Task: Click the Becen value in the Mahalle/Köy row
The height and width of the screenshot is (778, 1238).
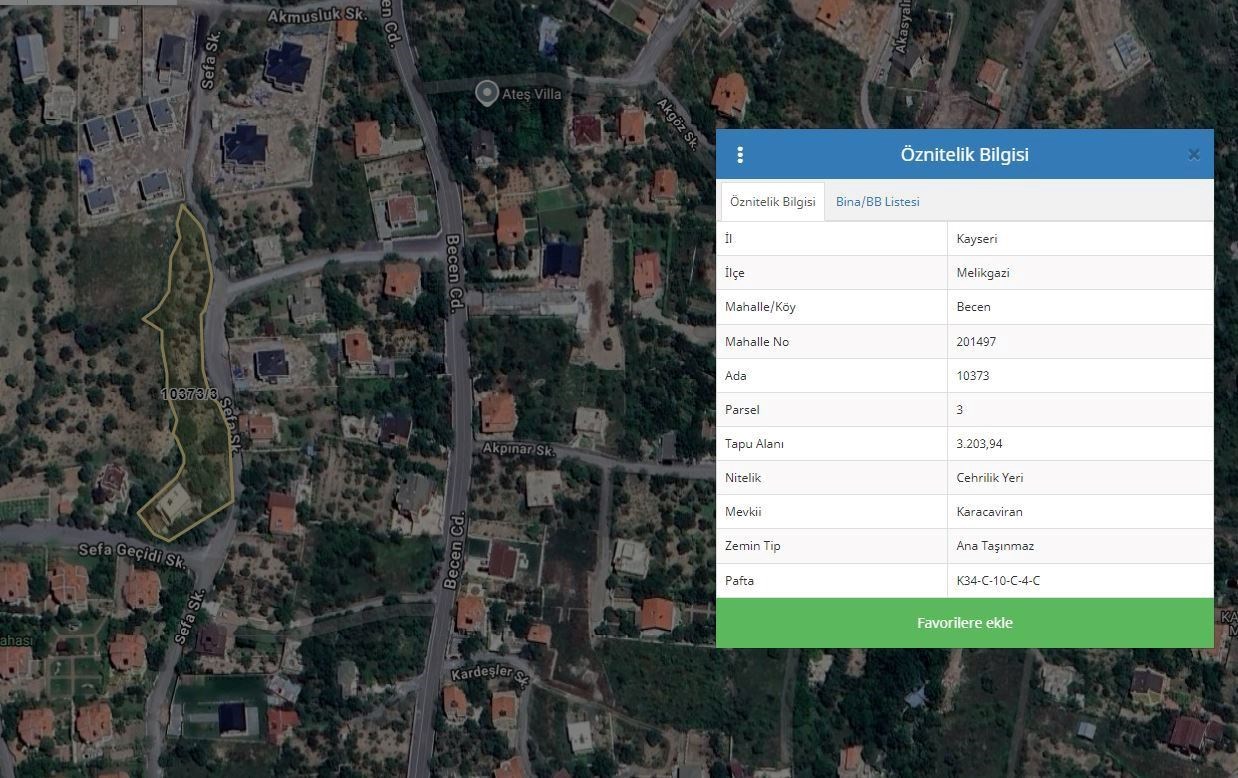Action: click(973, 307)
